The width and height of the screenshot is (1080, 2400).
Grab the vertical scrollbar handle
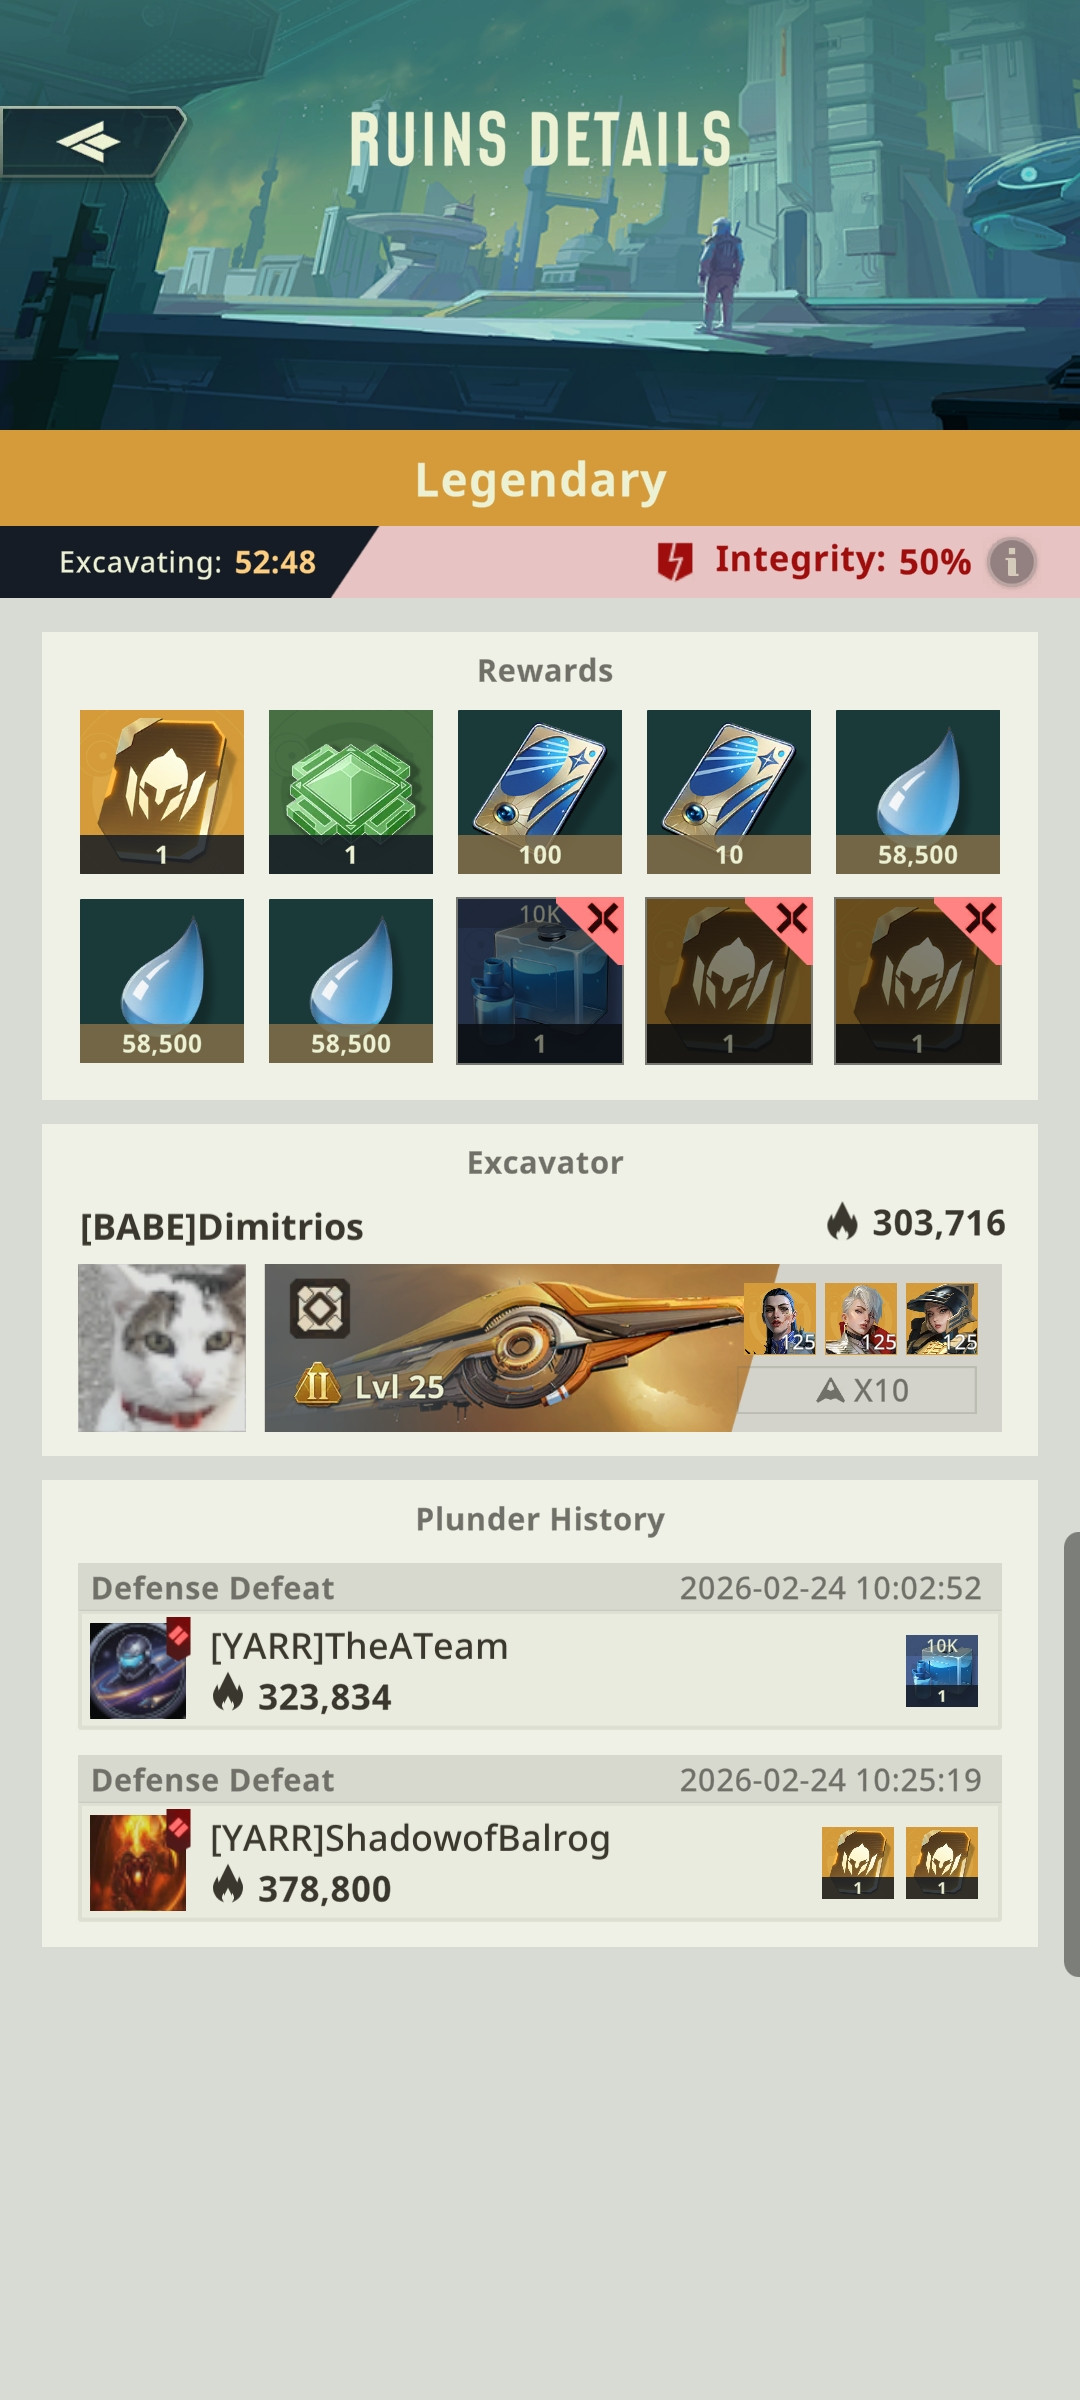[x=1072, y=1754]
